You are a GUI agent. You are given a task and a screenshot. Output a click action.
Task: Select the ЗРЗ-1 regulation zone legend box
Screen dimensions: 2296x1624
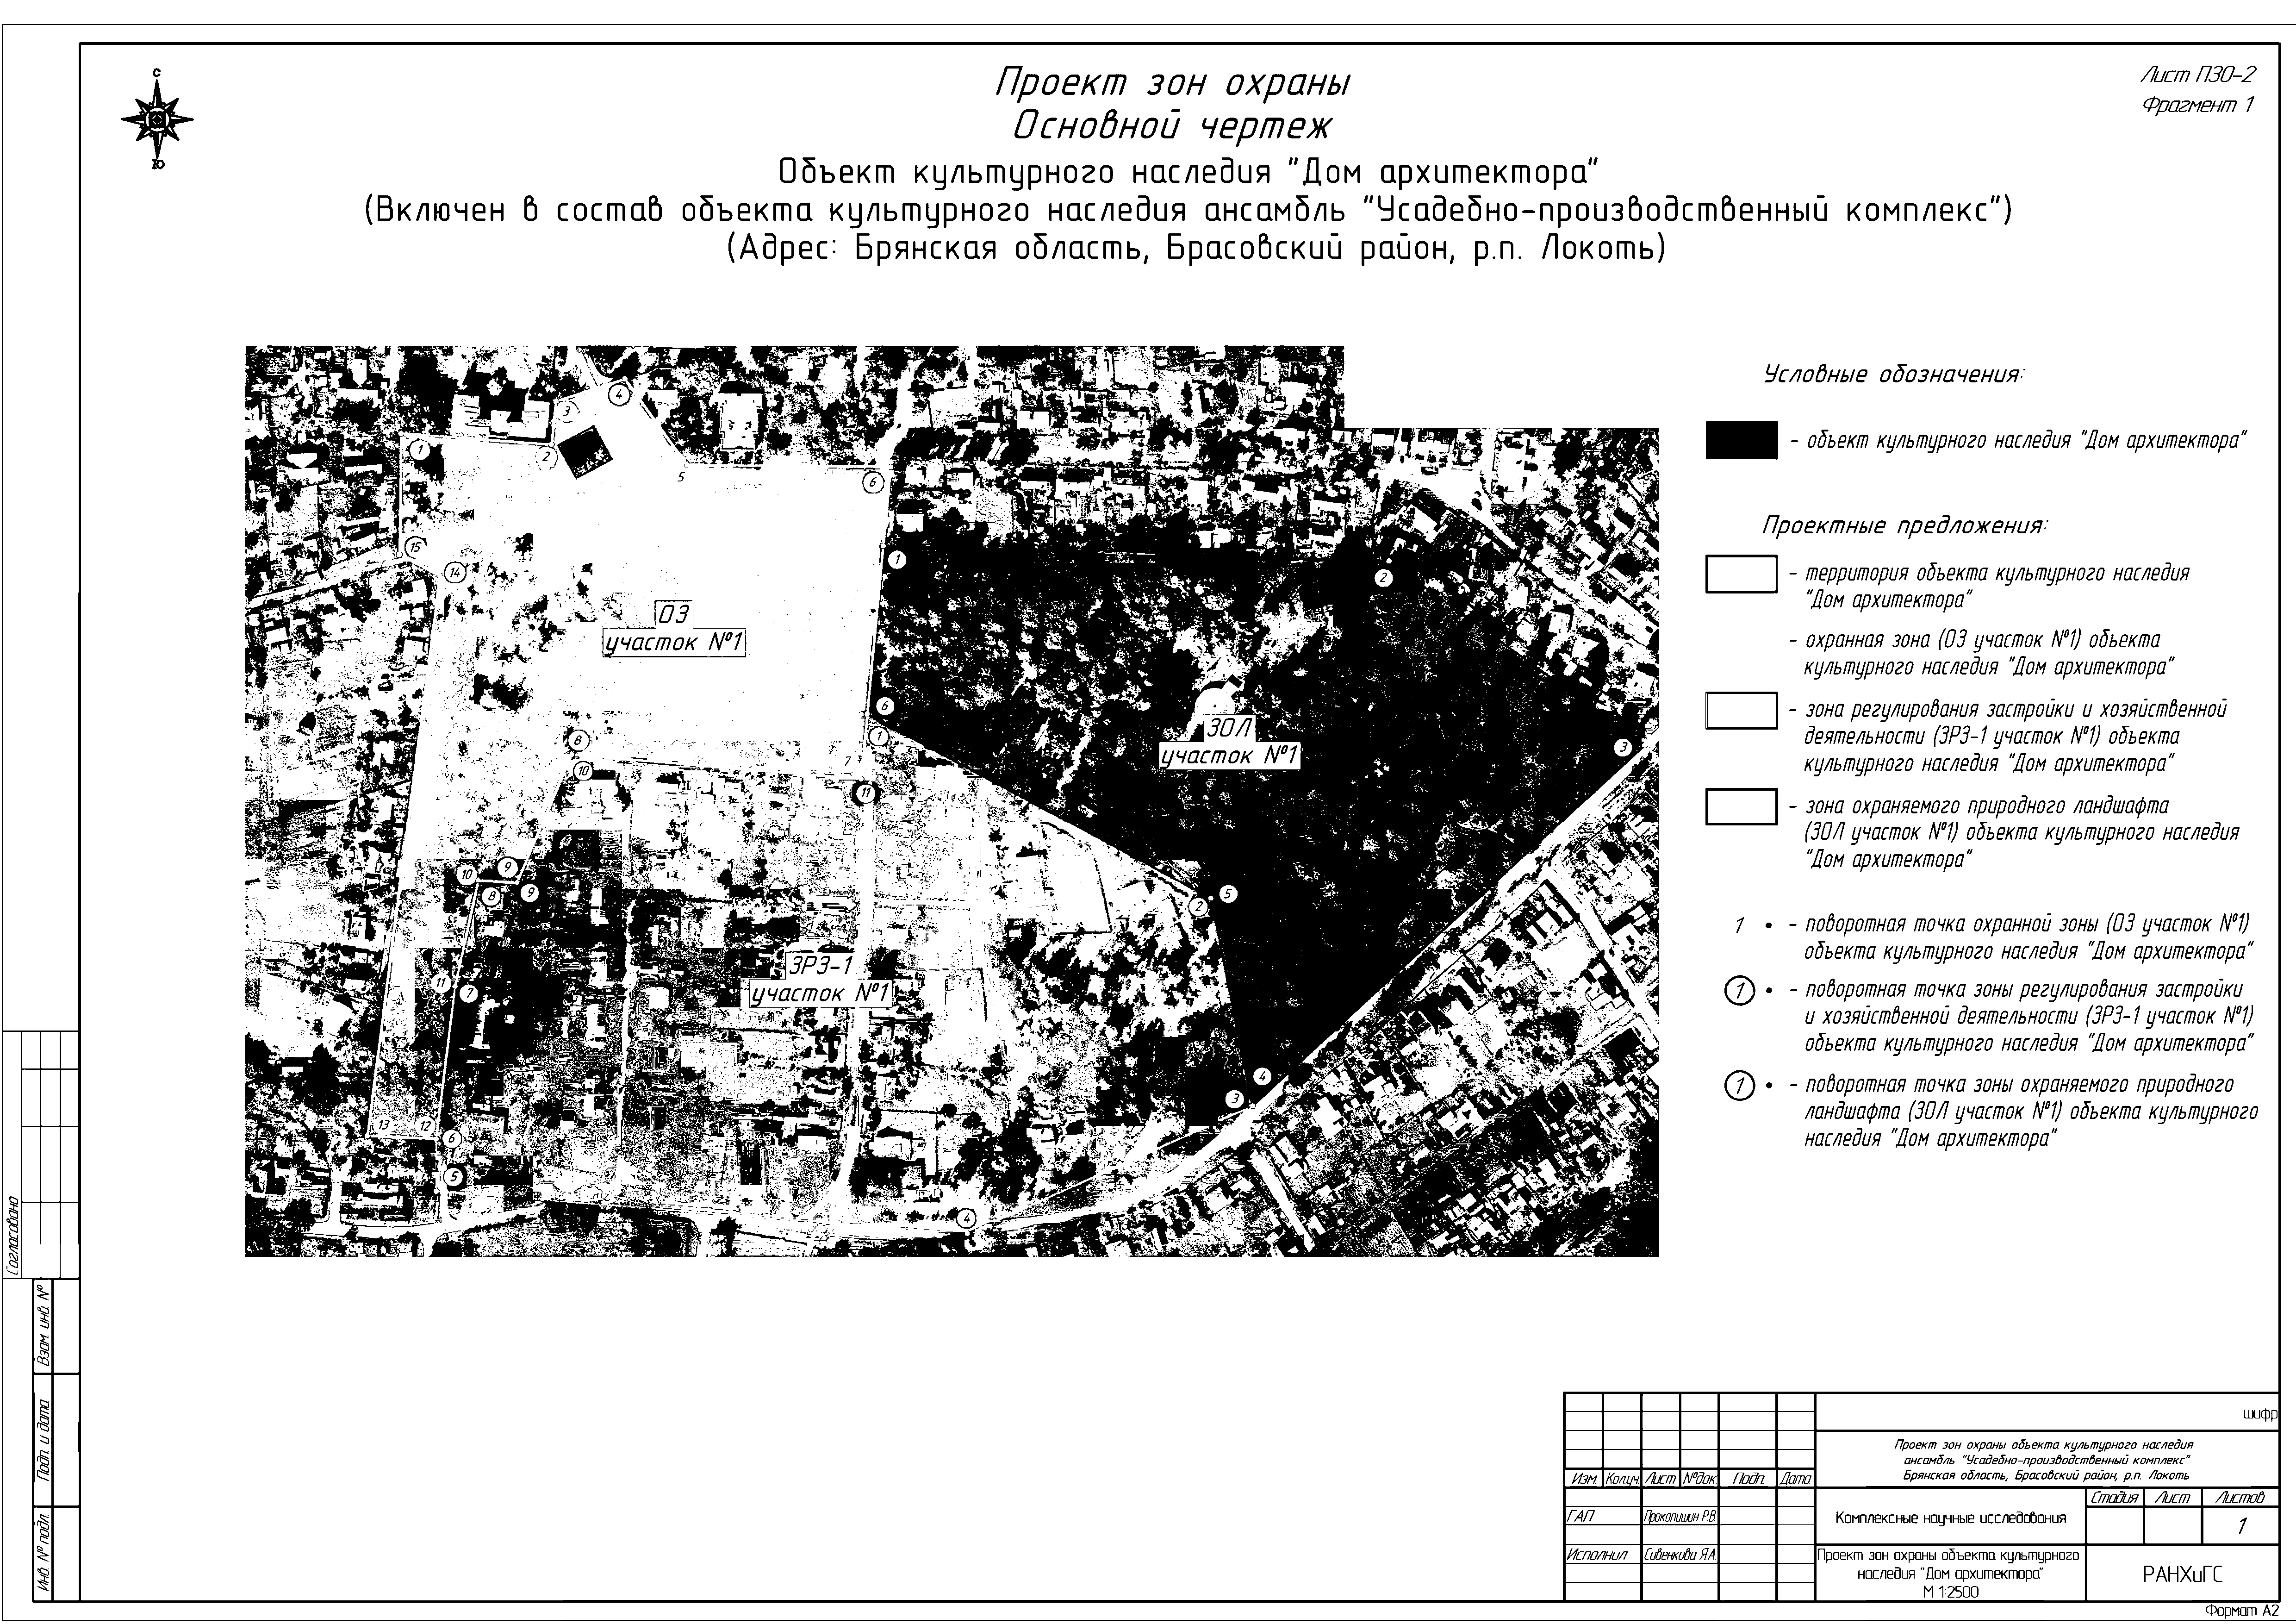click(x=1741, y=710)
